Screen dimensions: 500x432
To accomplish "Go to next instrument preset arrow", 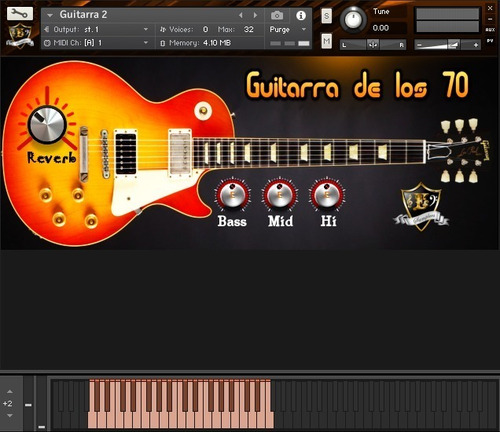I will pos(255,15).
